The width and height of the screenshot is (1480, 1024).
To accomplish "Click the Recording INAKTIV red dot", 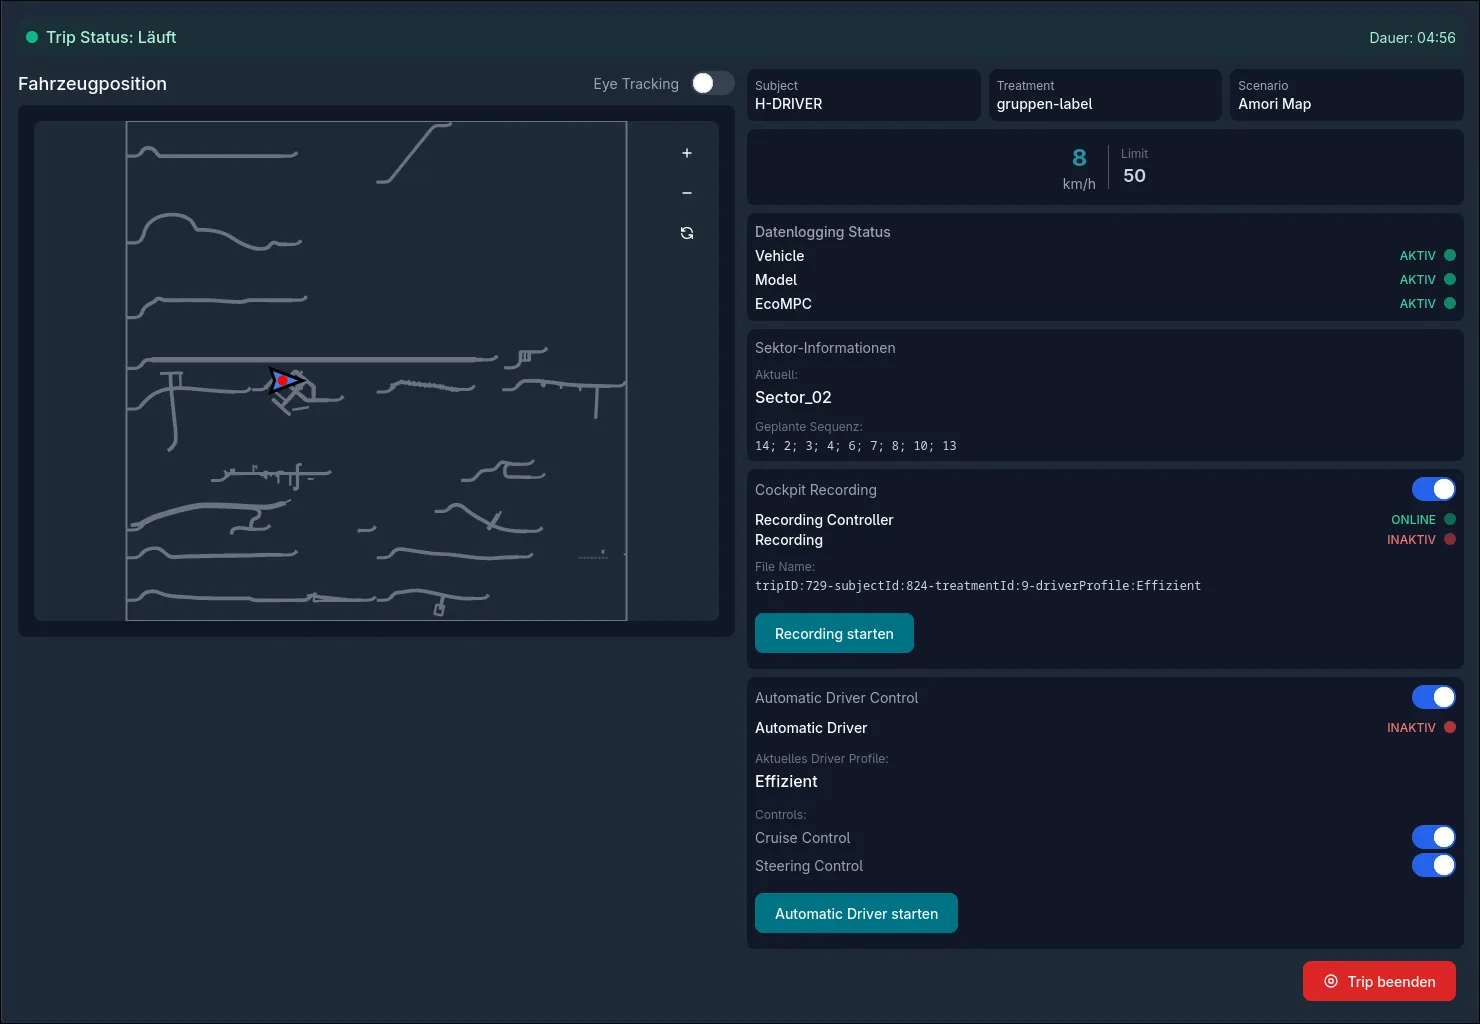I will point(1450,539).
